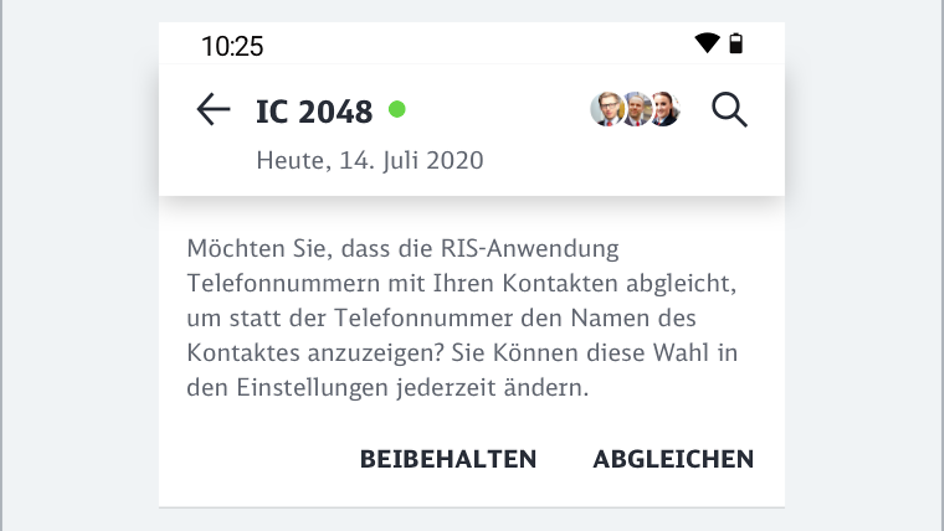The height and width of the screenshot is (531, 944).
Task: Tap the battery icon in status bar
Action: pyautogui.click(x=737, y=43)
